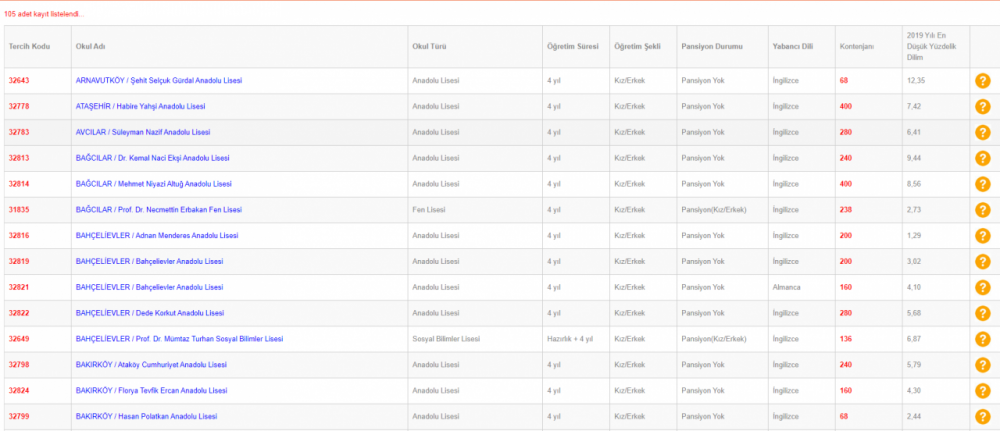
Task: Click the Kontenjanı column header
Action: (856, 47)
